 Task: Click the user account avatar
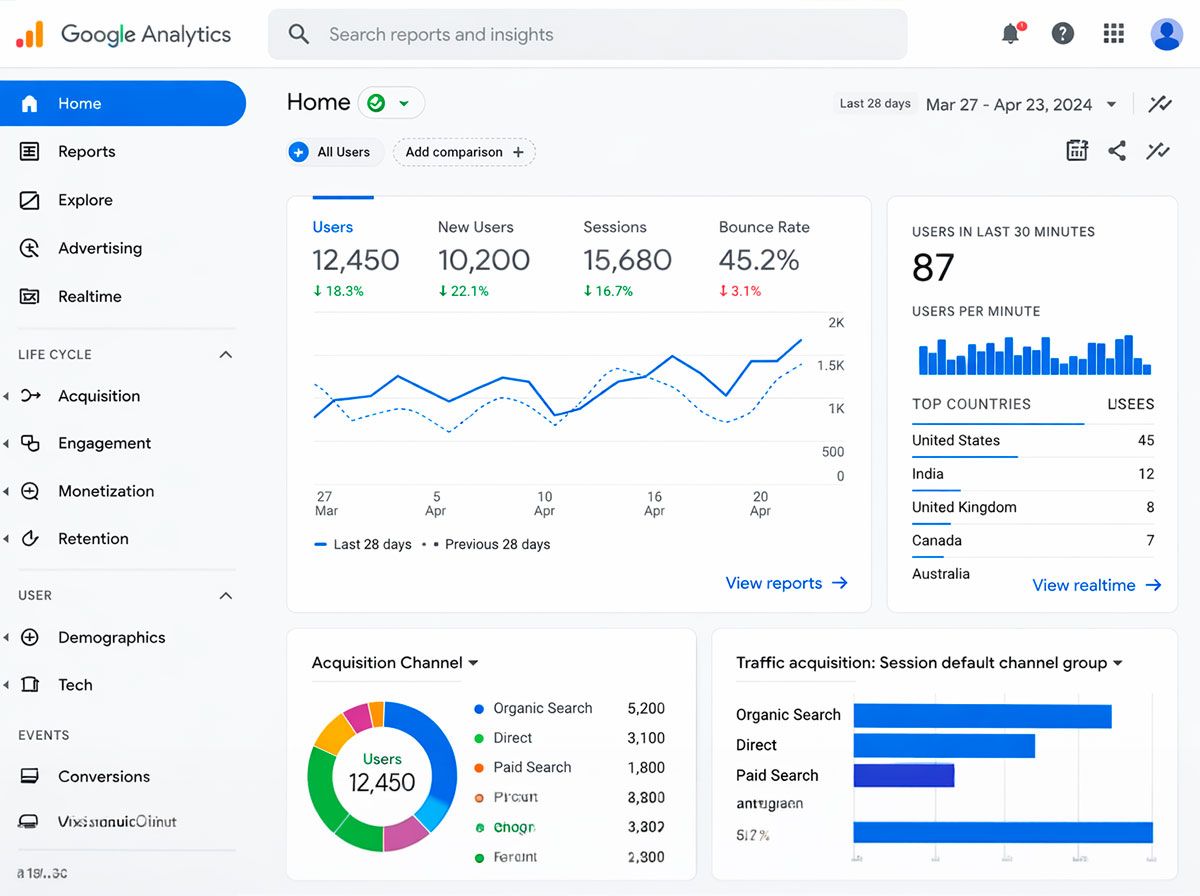coord(1166,34)
